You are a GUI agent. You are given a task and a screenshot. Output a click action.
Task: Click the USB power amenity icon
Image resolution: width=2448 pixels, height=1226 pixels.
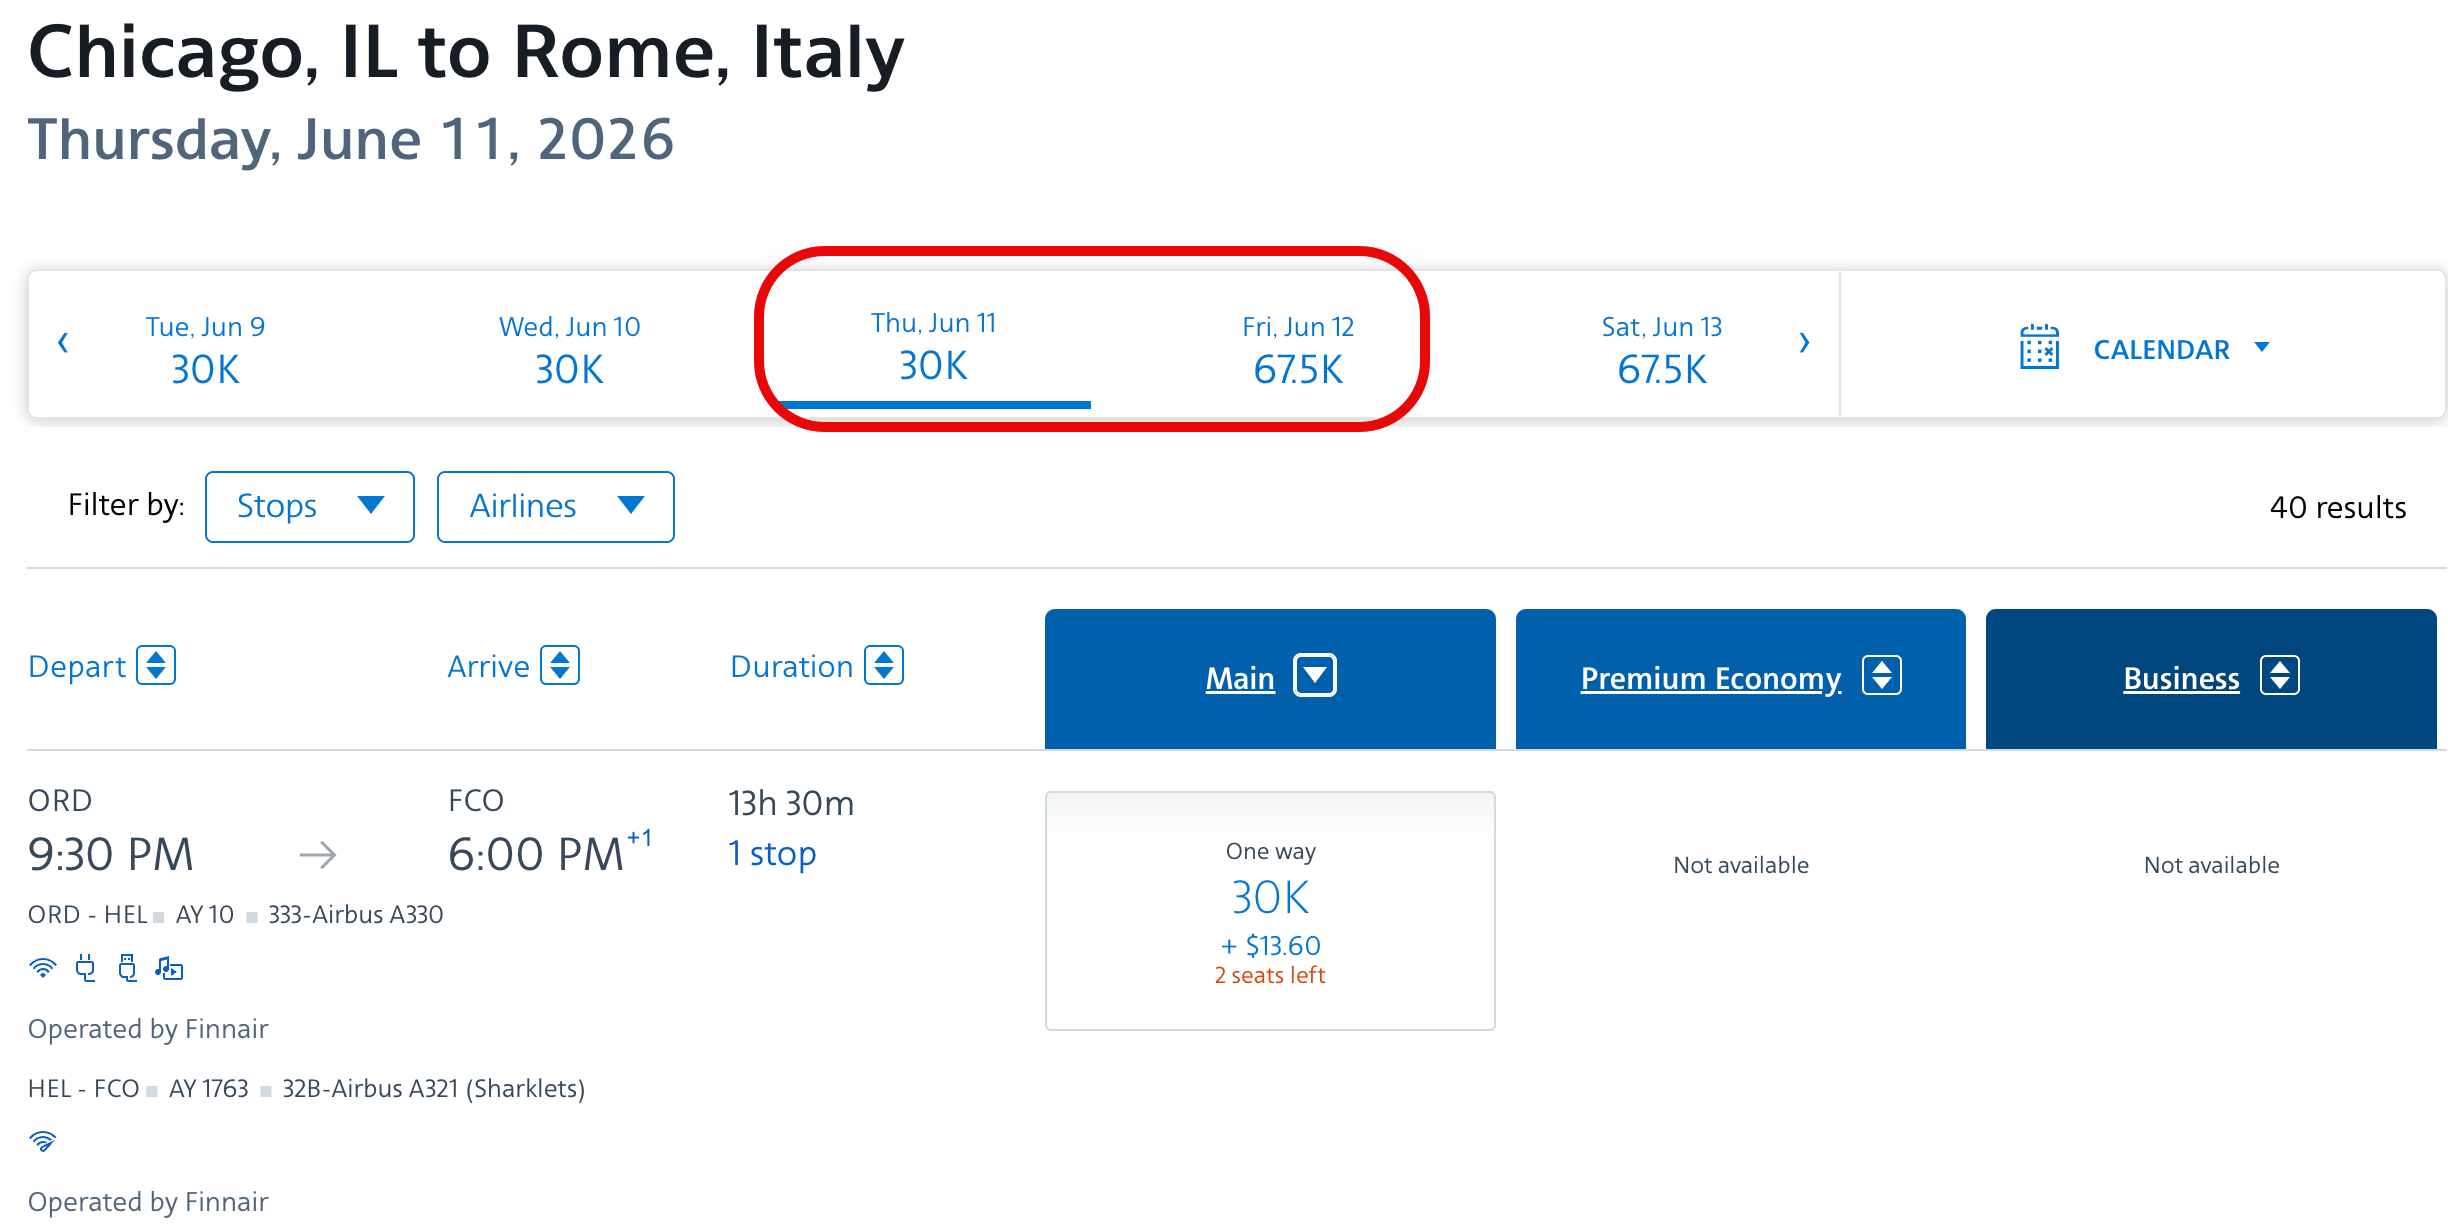tap(127, 968)
